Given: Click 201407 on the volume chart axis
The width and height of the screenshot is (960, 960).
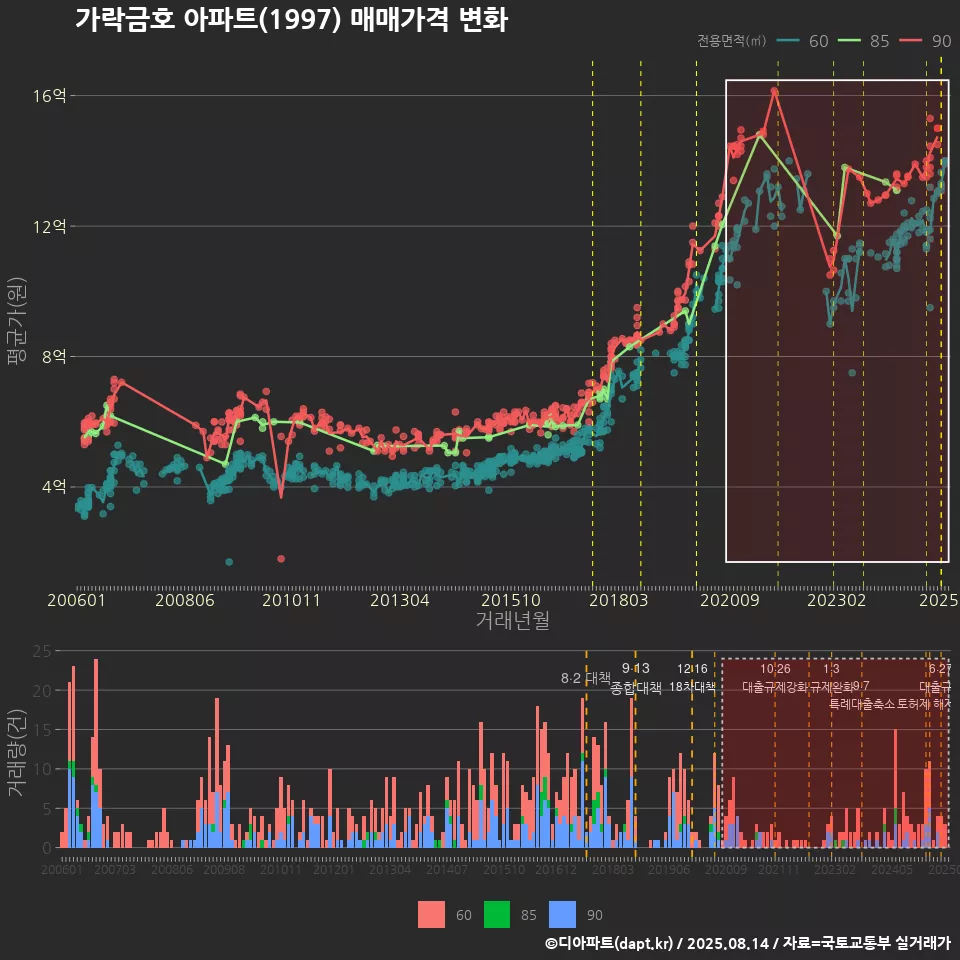Looking at the screenshot, I should pos(447,869).
